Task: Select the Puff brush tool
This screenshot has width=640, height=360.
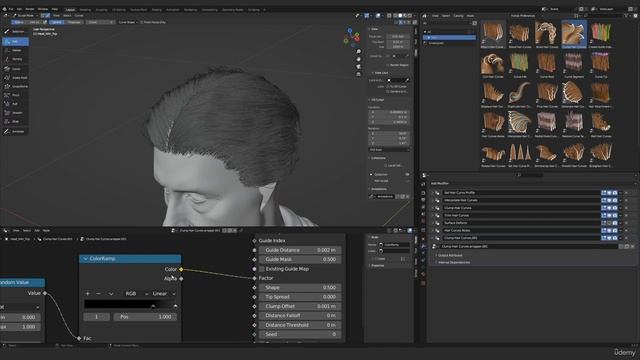Action: (15, 104)
